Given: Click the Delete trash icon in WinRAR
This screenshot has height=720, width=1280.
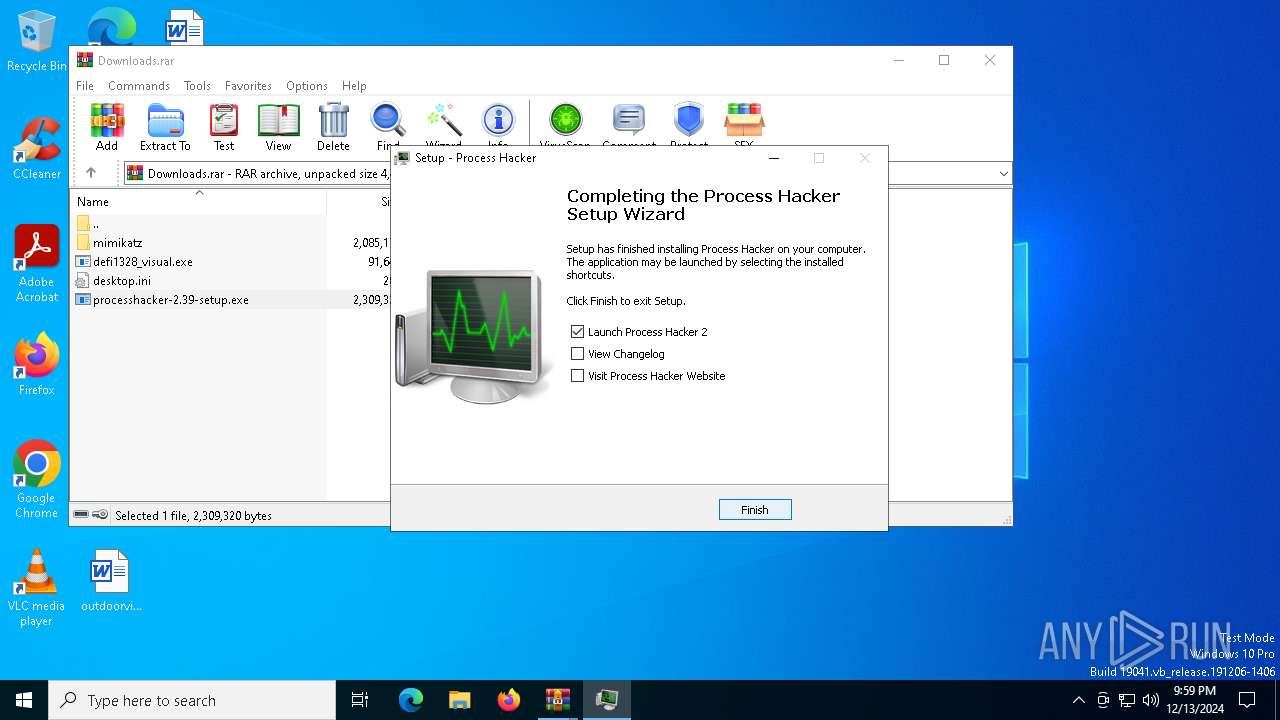Looking at the screenshot, I should click(x=333, y=127).
